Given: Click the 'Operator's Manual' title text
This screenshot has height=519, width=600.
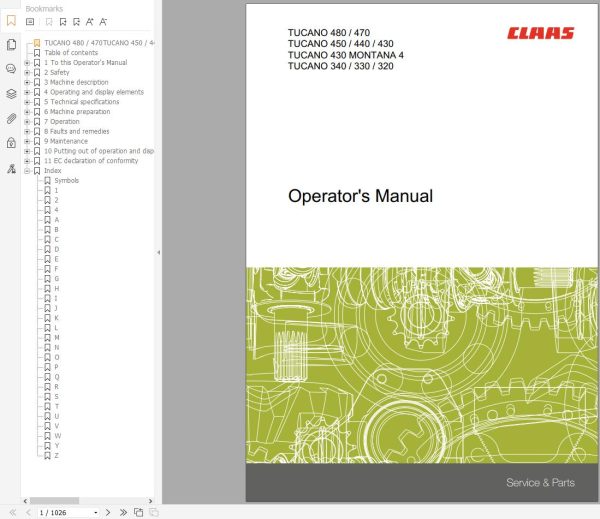Looking at the screenshot, I should (x=360, y=196).
